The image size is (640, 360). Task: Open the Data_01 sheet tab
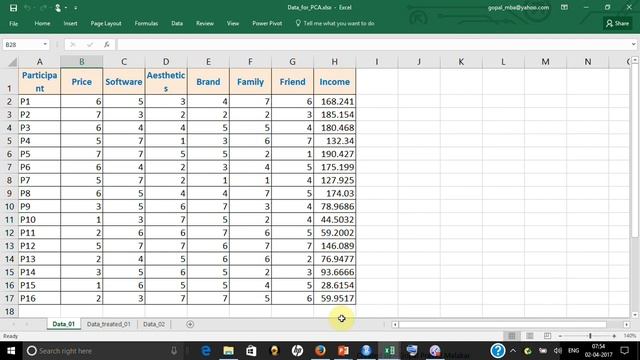coord(63,324)
